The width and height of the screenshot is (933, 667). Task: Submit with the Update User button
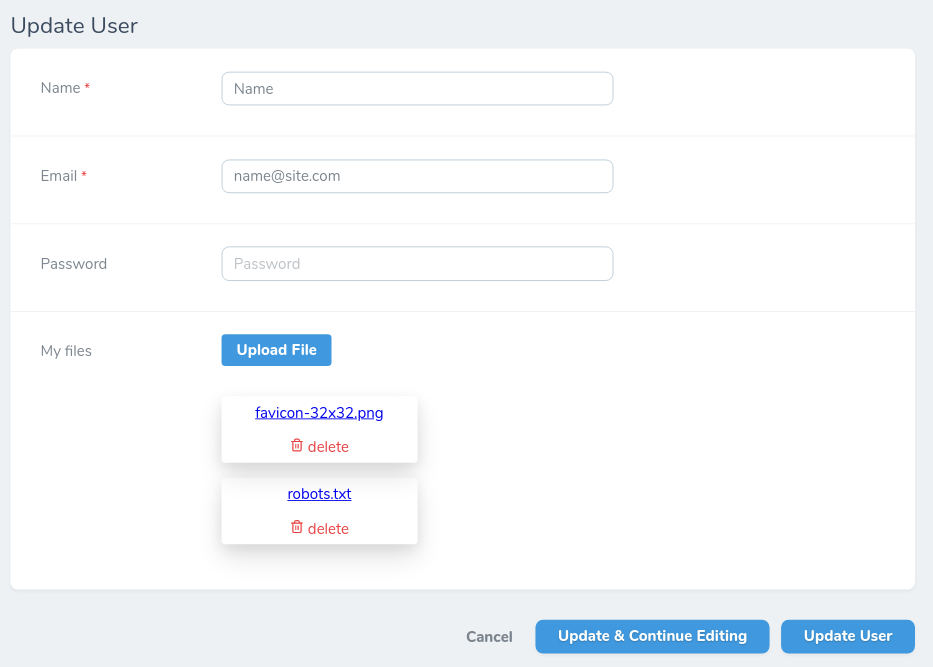coord(847,636)
